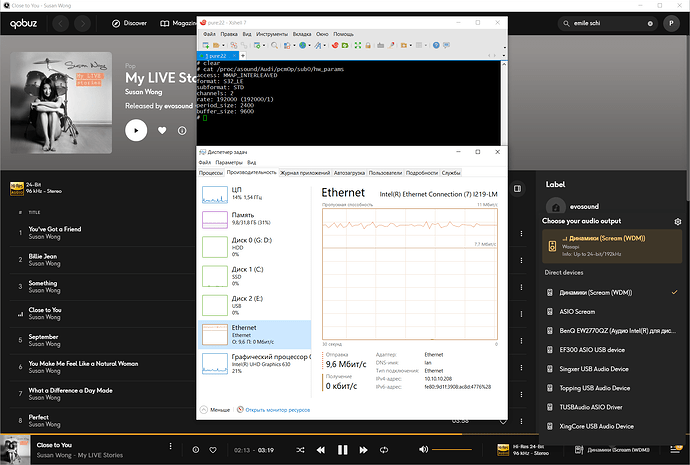This screenshot has width=690, height=465.
Task: Mute the volume speaker icon
Action: point(423,449)
